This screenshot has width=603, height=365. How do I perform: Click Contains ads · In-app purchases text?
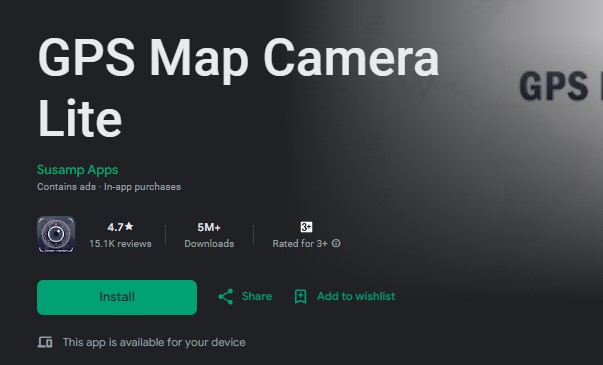(109, 187)
